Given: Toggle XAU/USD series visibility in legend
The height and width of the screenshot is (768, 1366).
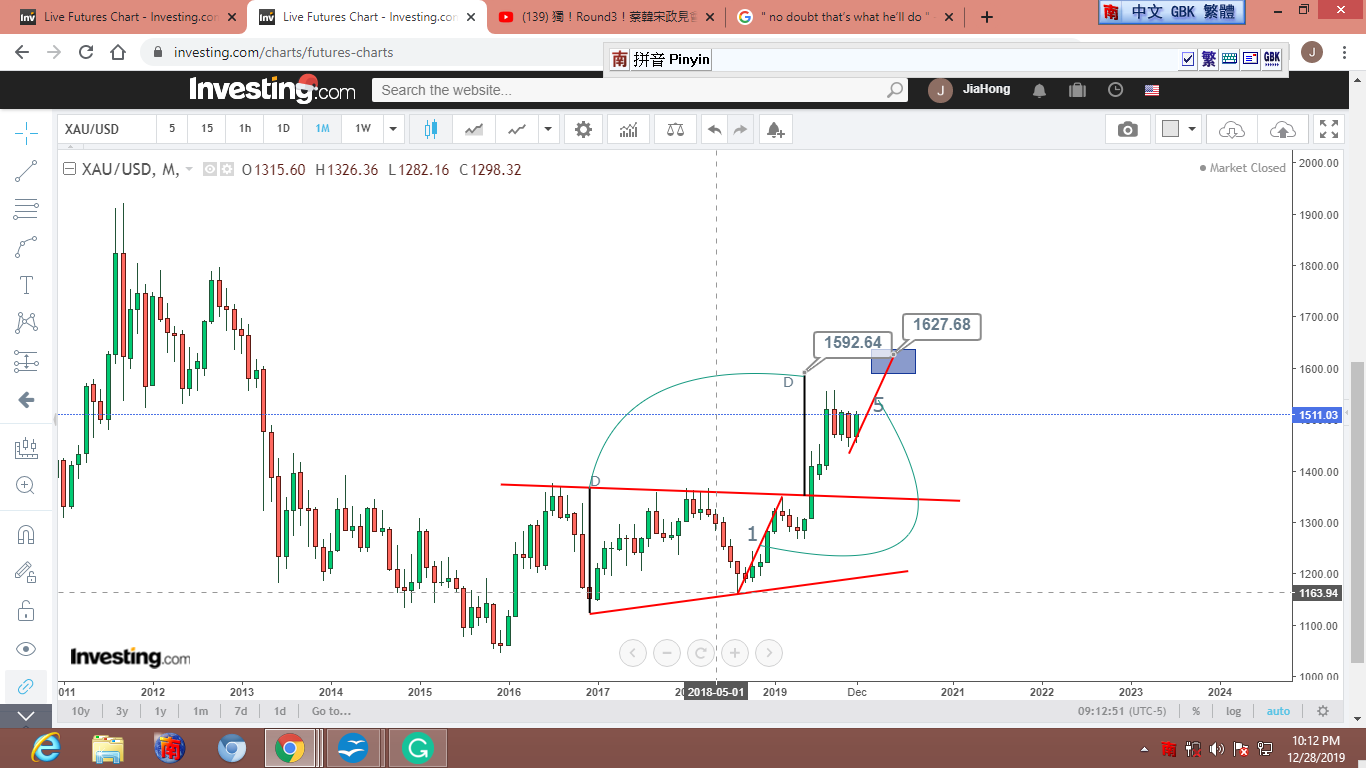Looking at the screenshot, I should click(210, 169).
